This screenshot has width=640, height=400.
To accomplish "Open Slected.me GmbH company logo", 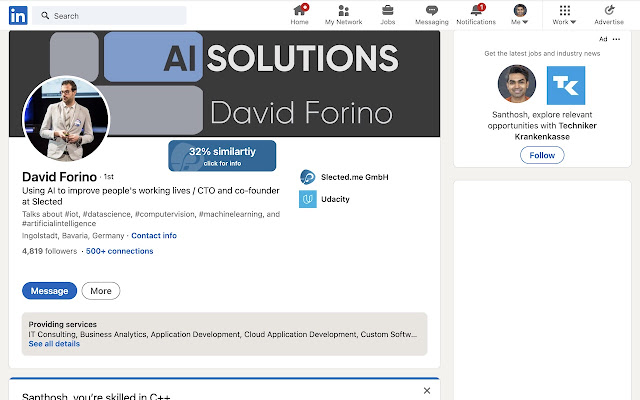I will coord(307,177).
